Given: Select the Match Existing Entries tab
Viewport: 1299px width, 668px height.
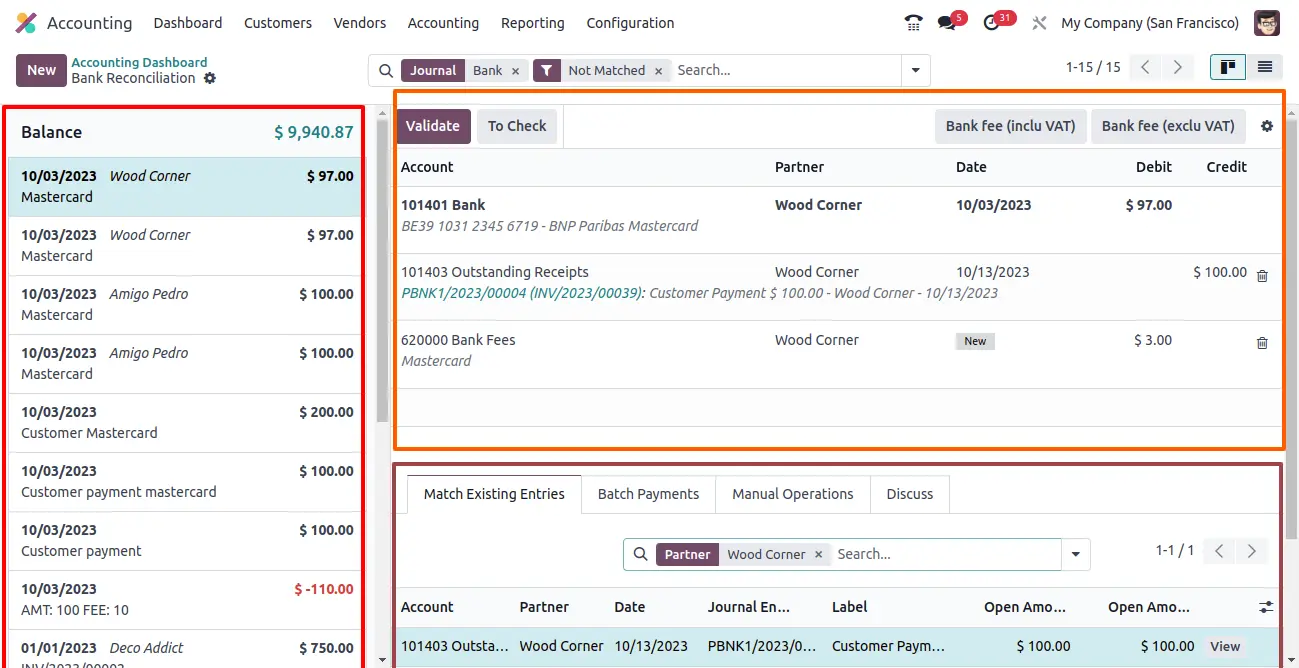Looking at the screenshot, I should tap(494, 494).
